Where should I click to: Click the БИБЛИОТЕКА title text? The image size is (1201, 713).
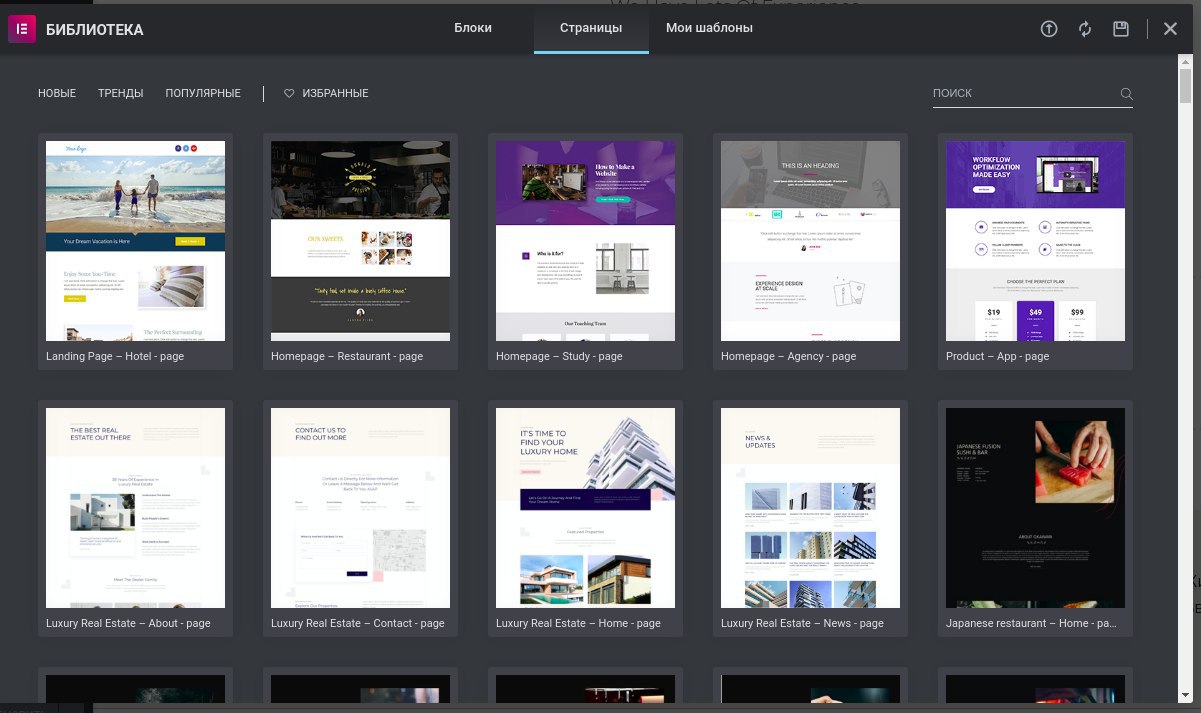click(x=95, y=30)
